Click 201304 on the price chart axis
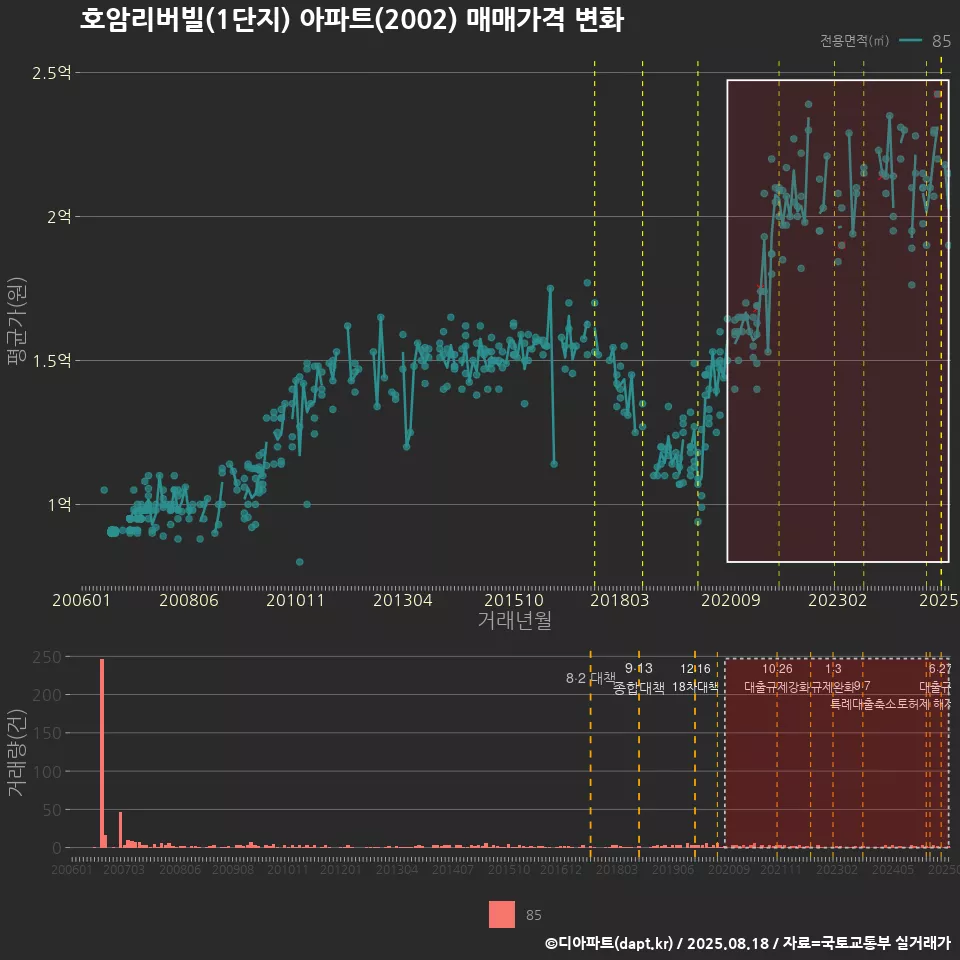The height and width of the screenshot is (960, 960). pyautogui.click(x=403, y=600)
